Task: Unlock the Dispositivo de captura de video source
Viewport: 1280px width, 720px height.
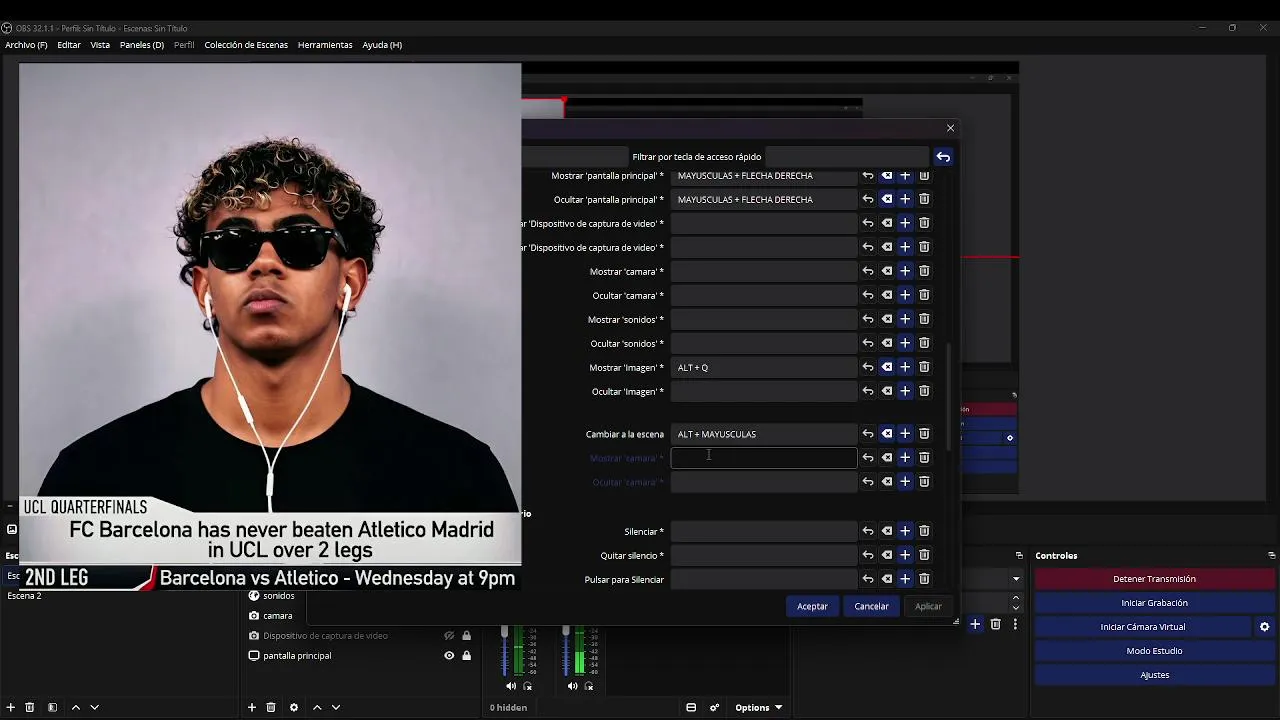Action: tap(466, 636)
